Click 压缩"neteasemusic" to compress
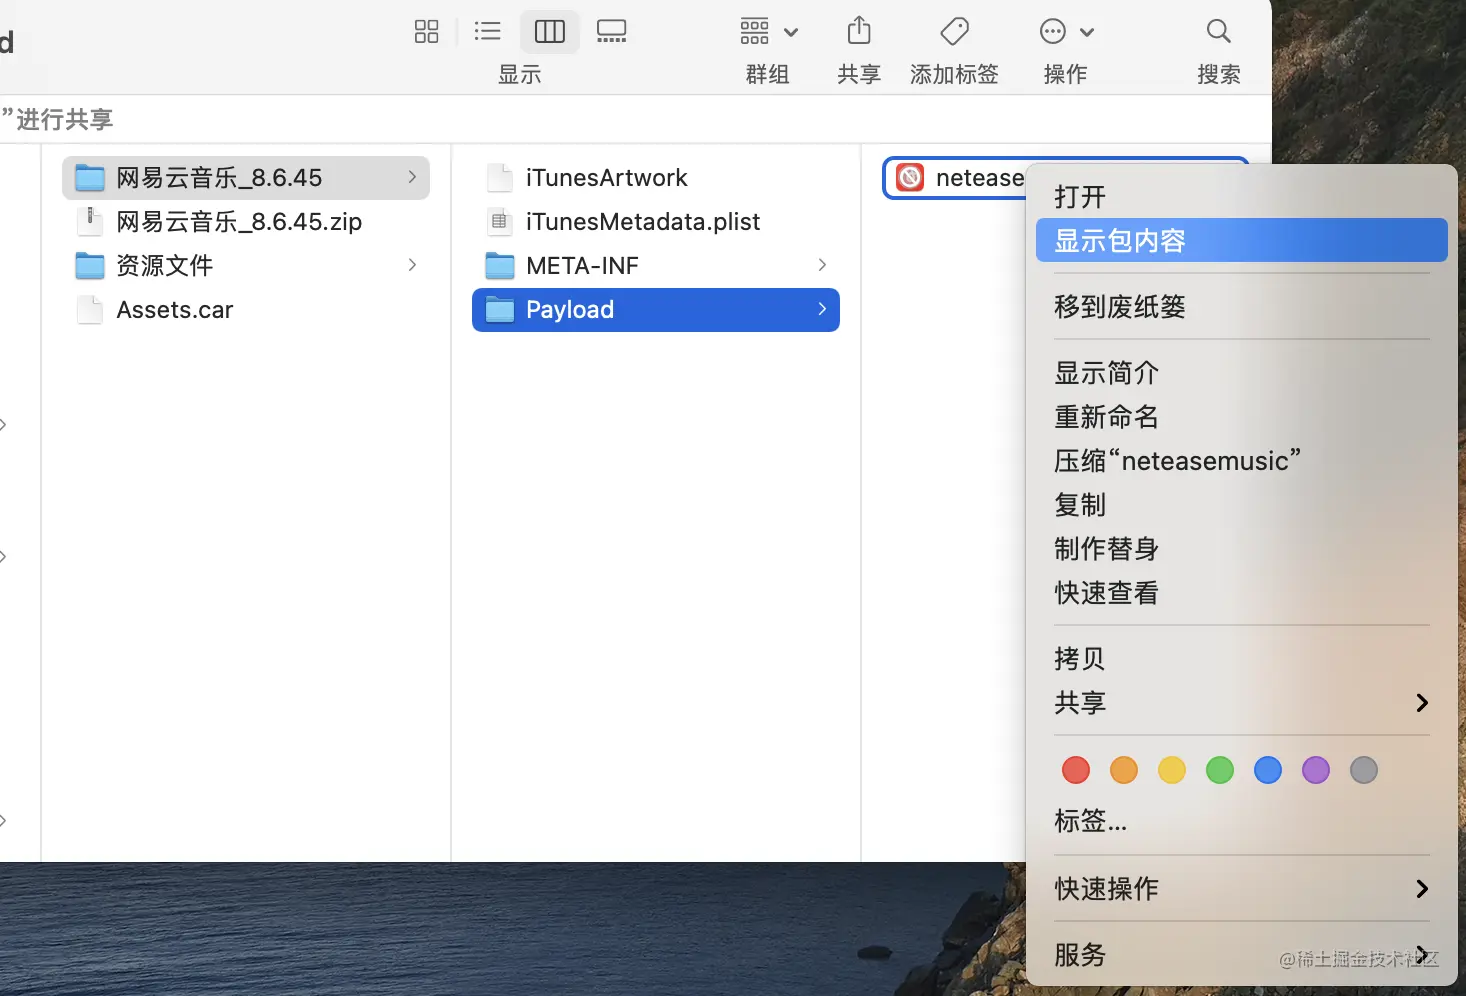This screenshot has height=996, width=1466. [1177, 460]
